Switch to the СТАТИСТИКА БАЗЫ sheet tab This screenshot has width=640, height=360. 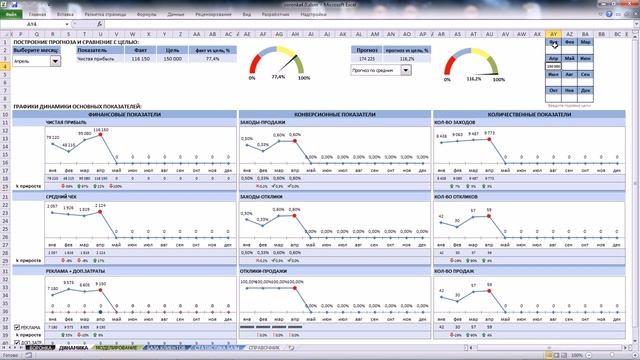218,348
